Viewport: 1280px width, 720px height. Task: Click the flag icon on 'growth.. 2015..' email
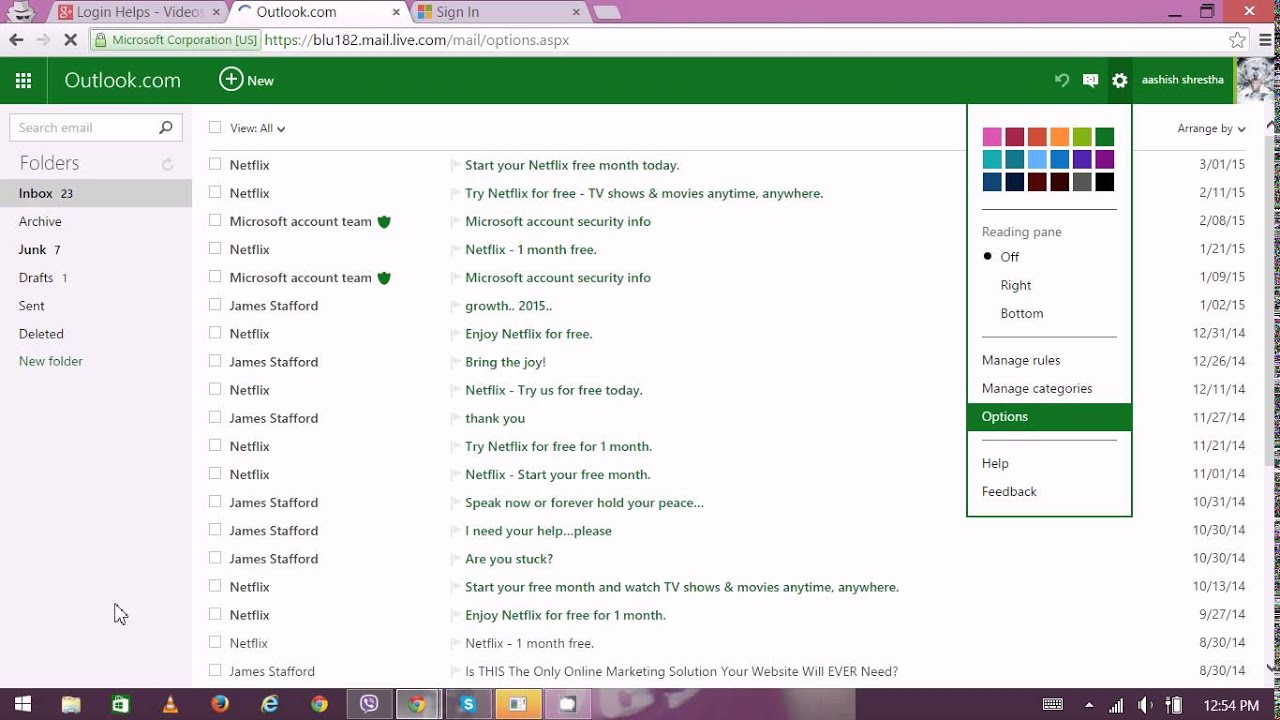[455, 306]
